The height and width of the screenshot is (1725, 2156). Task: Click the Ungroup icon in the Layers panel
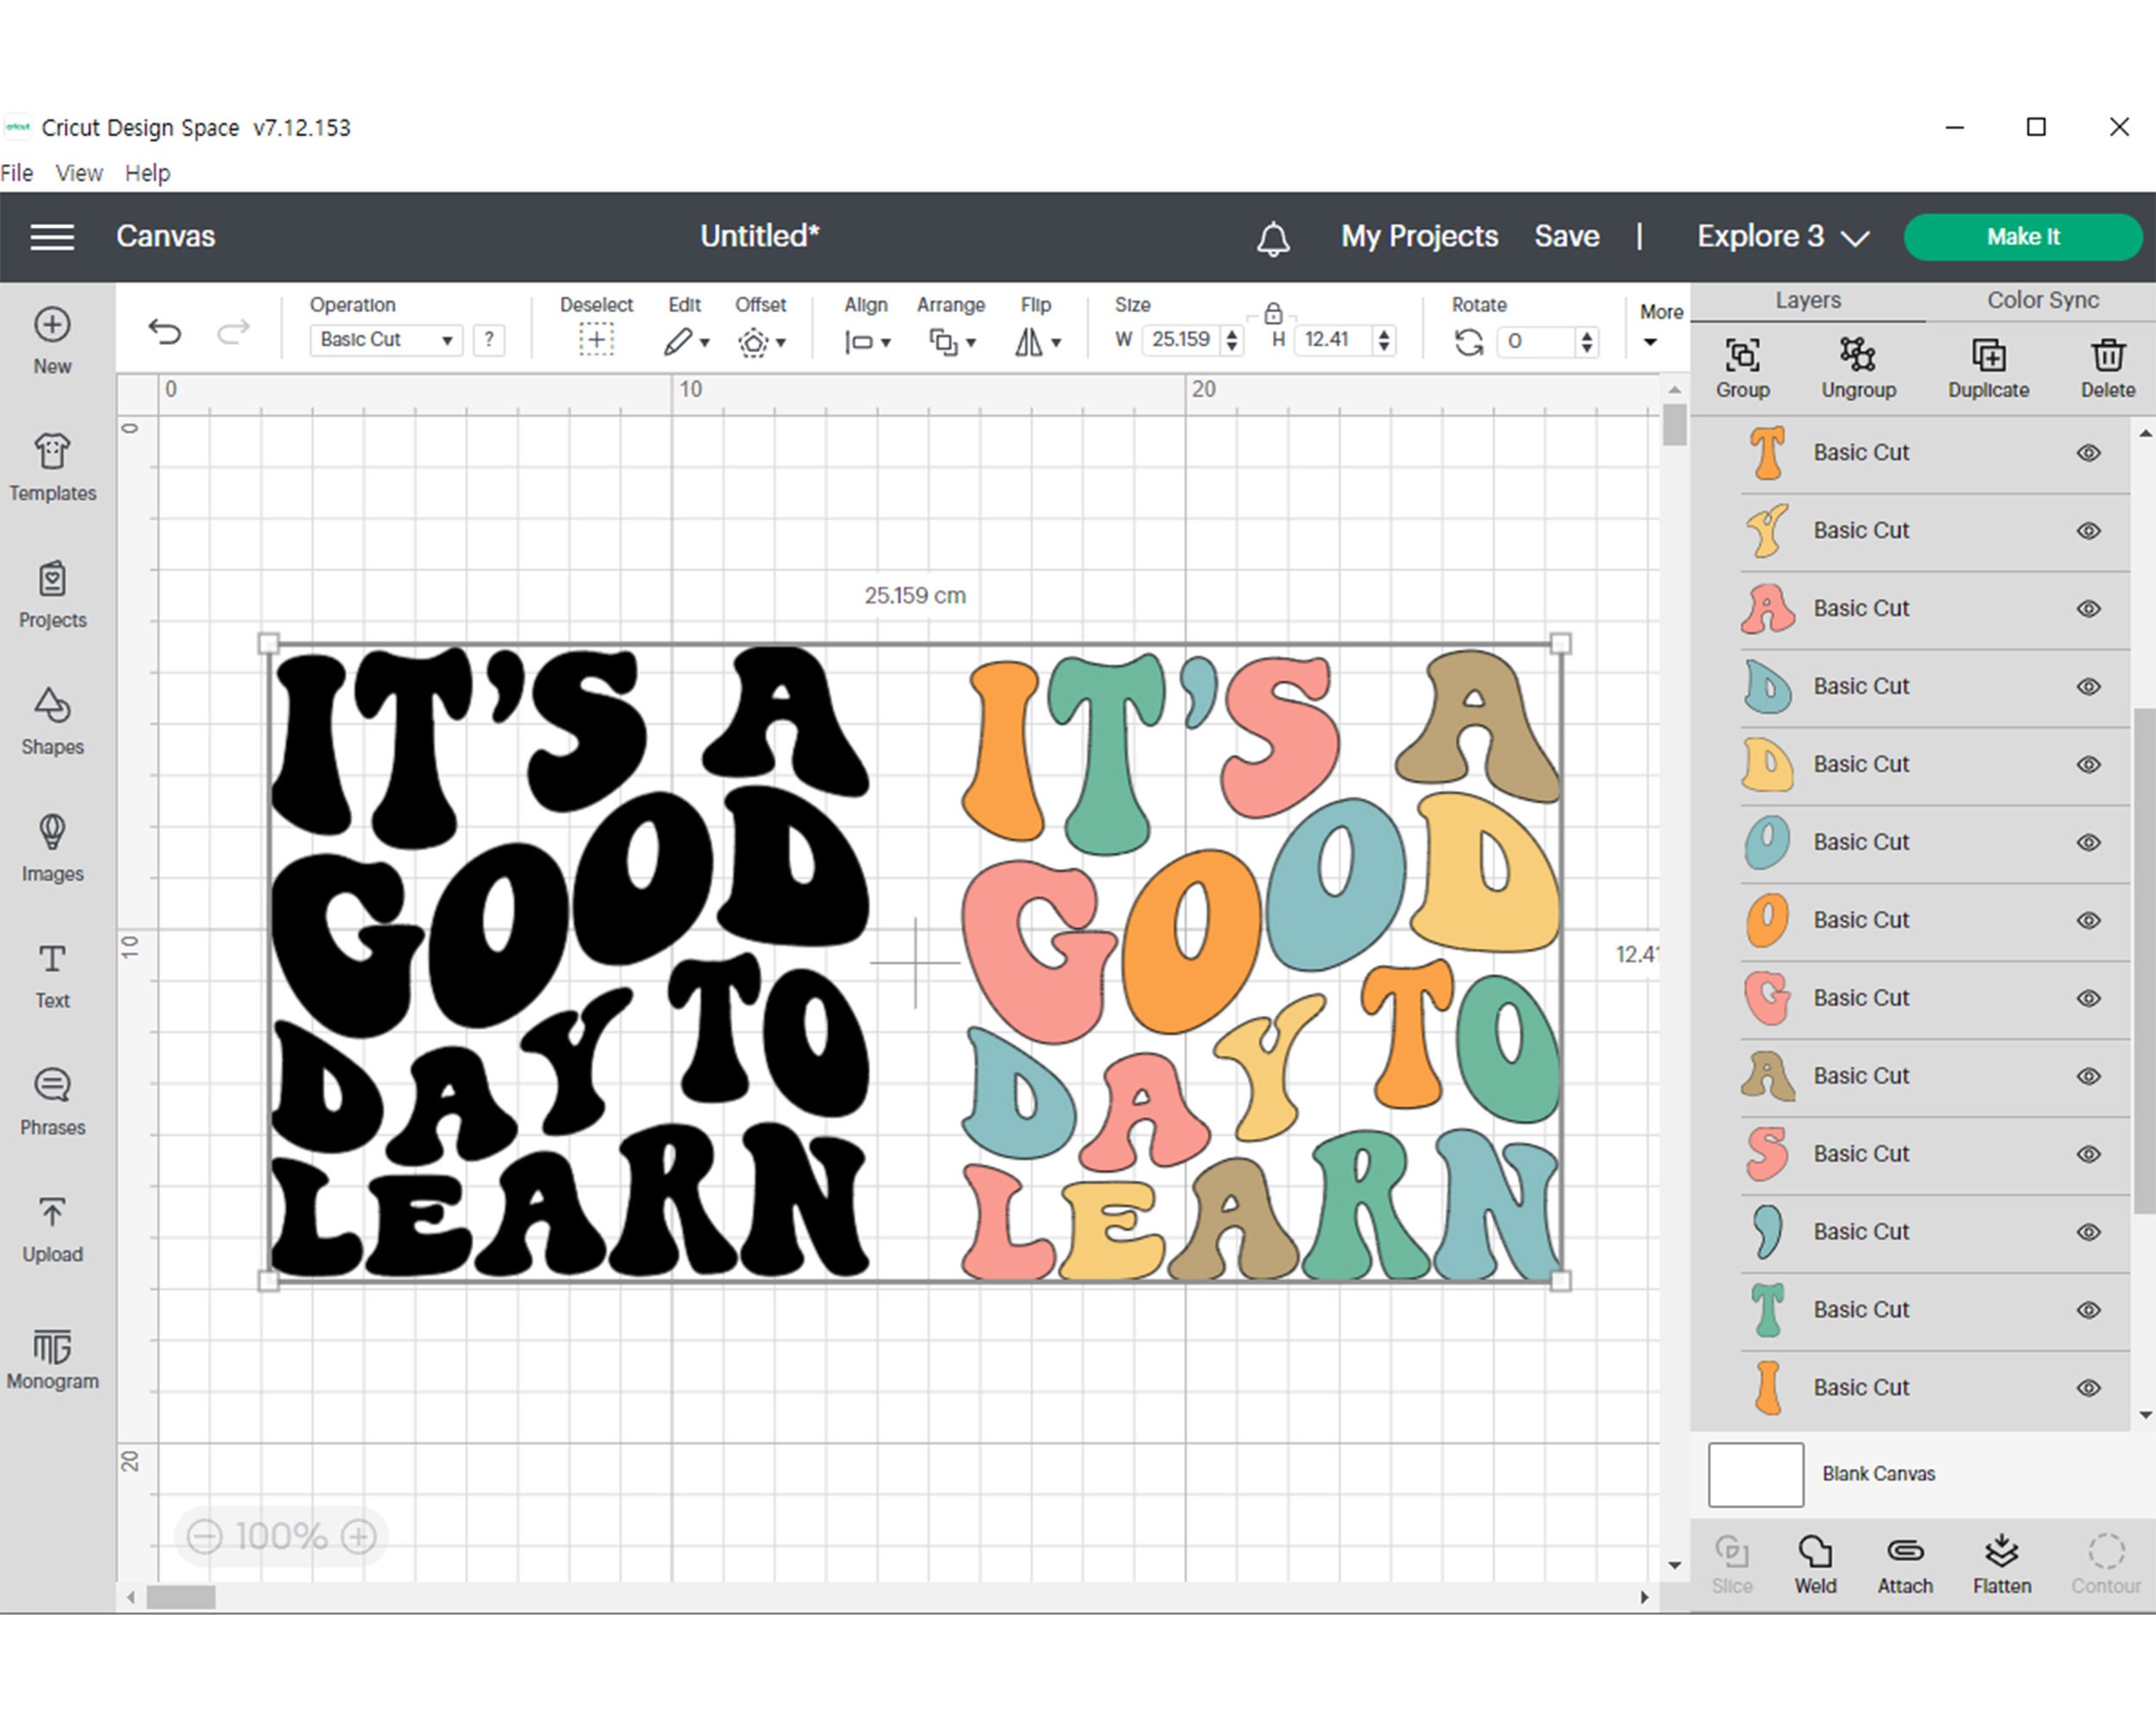pyautogui.click(x=1858, y=365)
